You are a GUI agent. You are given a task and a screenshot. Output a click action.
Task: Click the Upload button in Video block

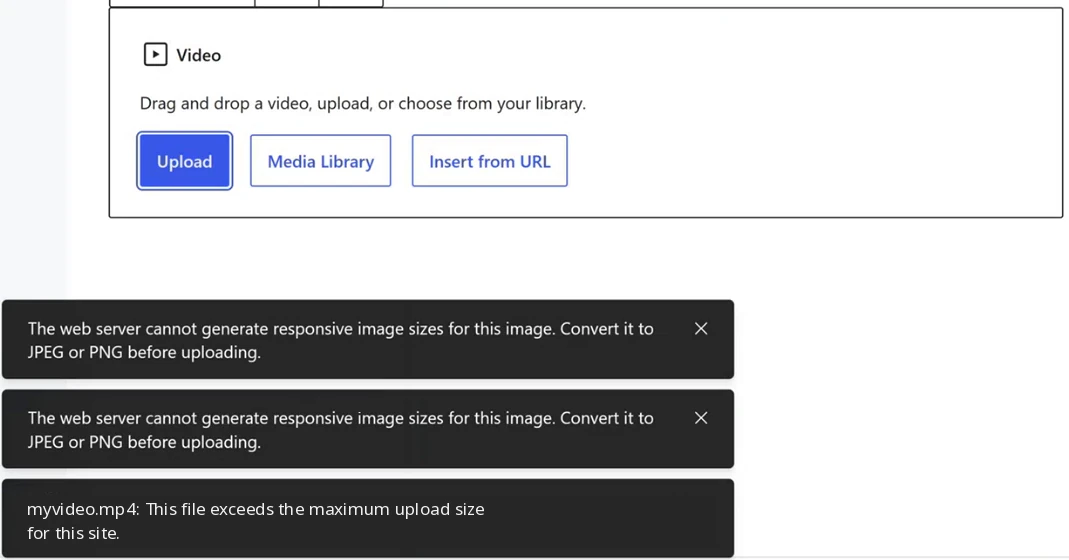[x=185, y=161]
